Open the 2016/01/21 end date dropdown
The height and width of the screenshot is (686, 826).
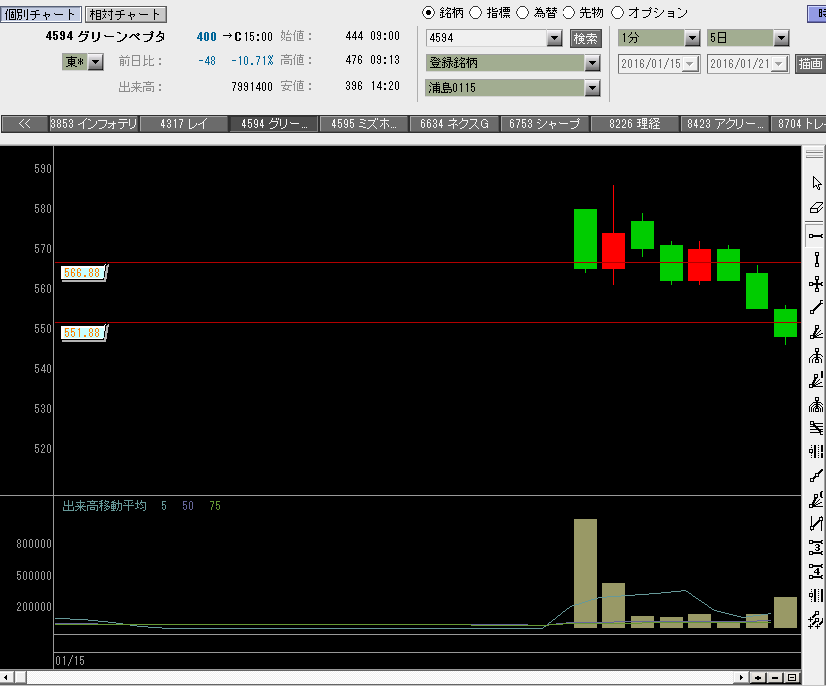click(780, 64)
